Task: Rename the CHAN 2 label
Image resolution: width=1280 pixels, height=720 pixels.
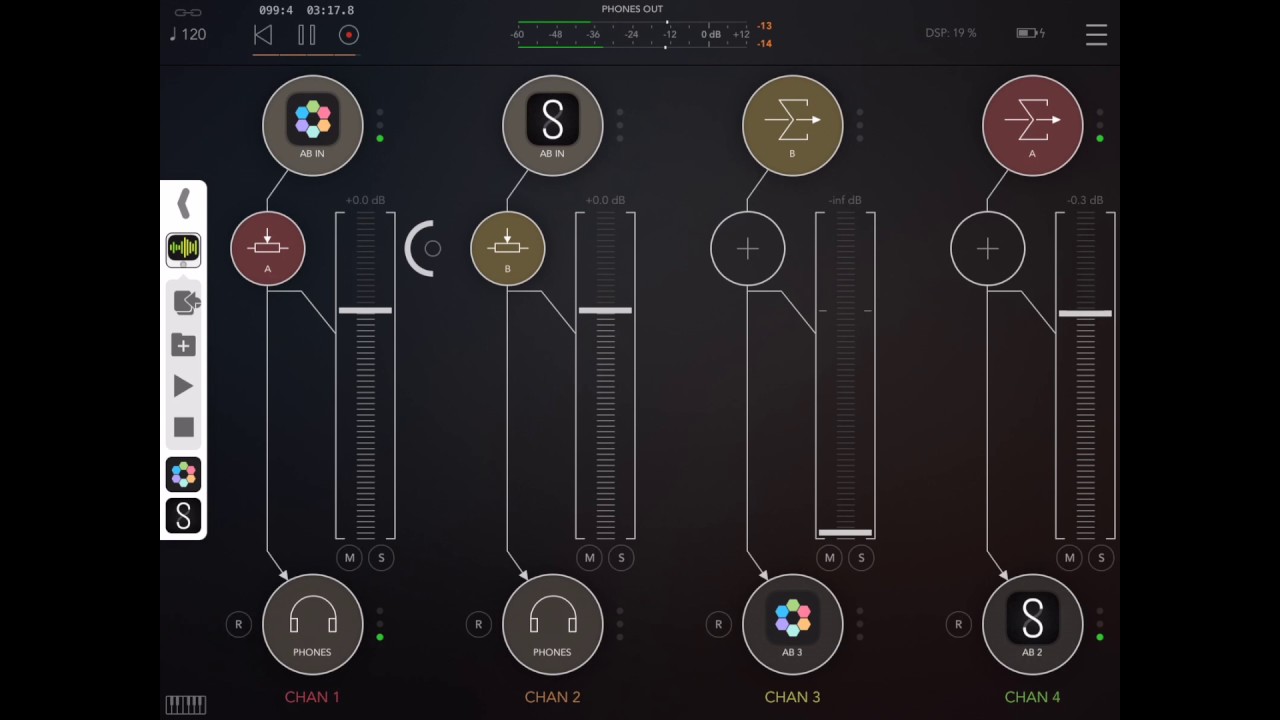Action: (x=552, y=697)
